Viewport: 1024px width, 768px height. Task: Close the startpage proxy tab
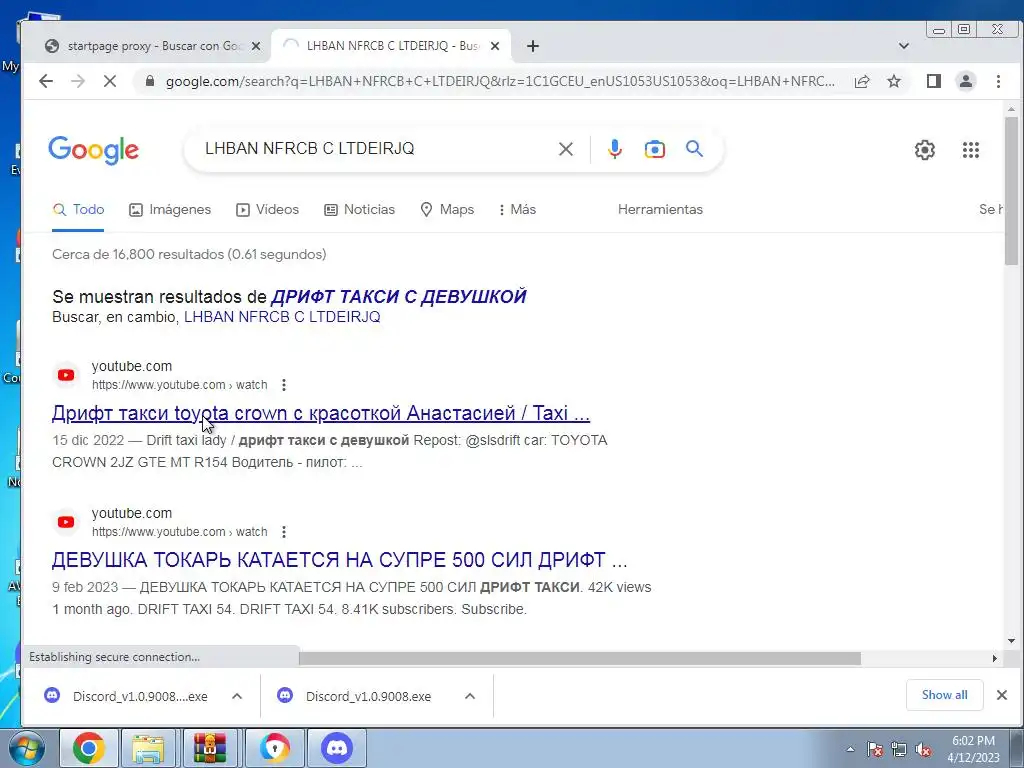click(256, 46)
